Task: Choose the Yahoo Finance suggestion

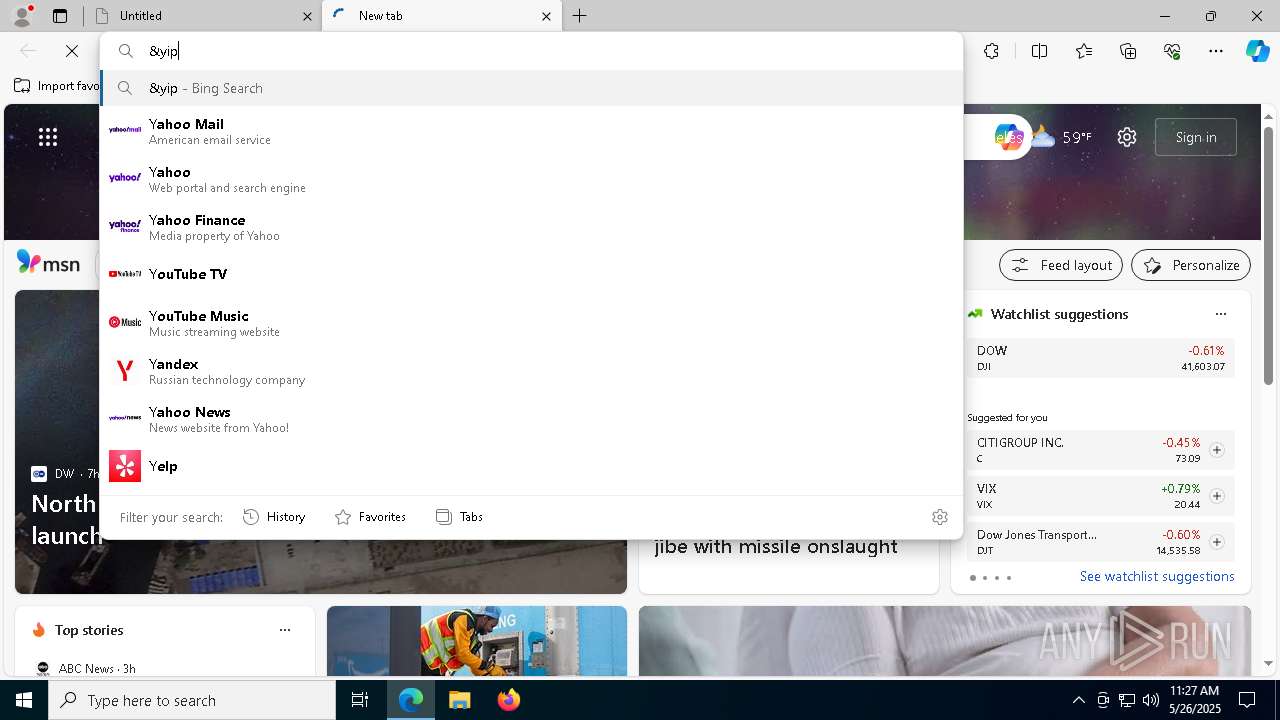Action: pyautogui.click(x=531, y=227)
